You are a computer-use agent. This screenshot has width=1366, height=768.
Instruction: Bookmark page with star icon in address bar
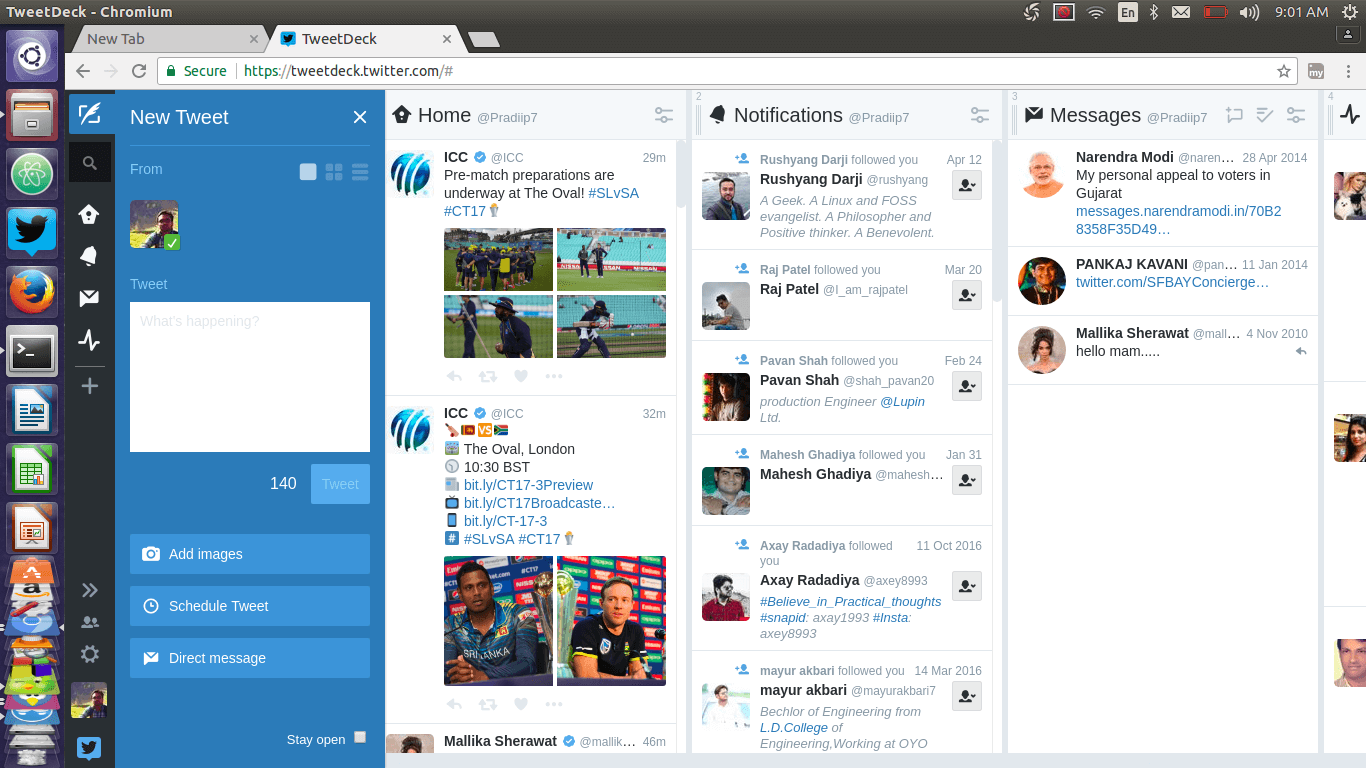(1284, 71)
